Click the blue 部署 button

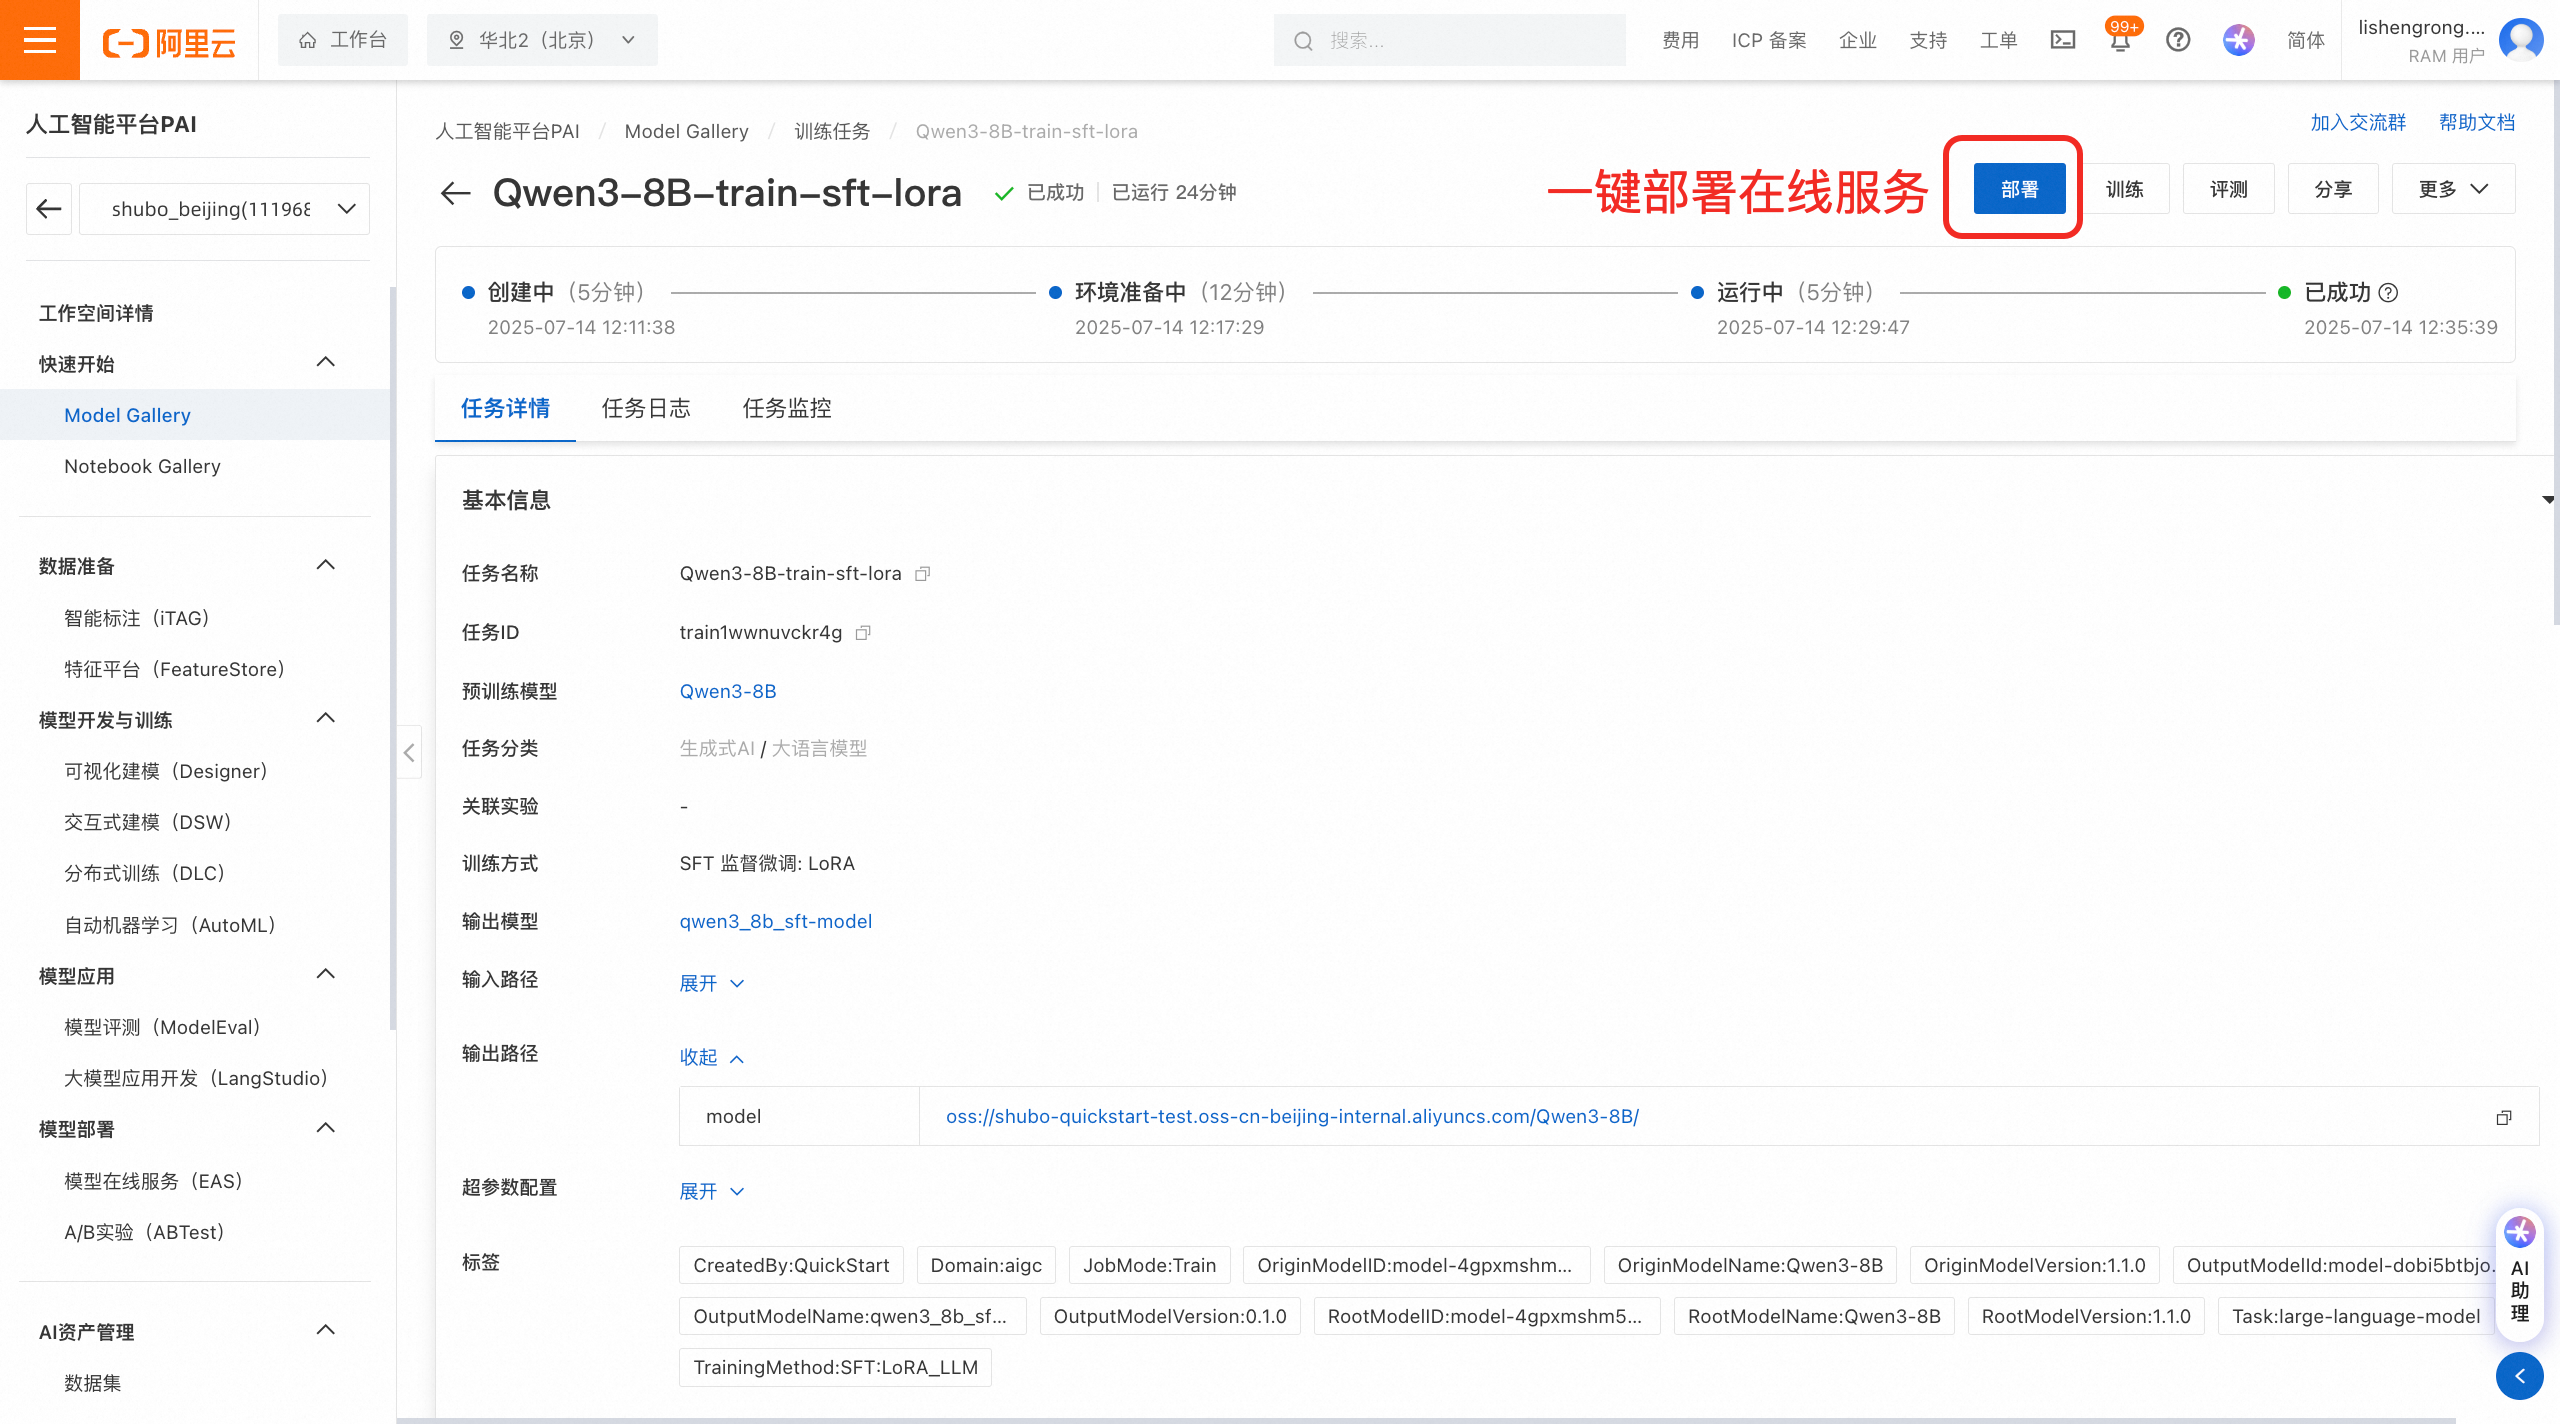2019,189
